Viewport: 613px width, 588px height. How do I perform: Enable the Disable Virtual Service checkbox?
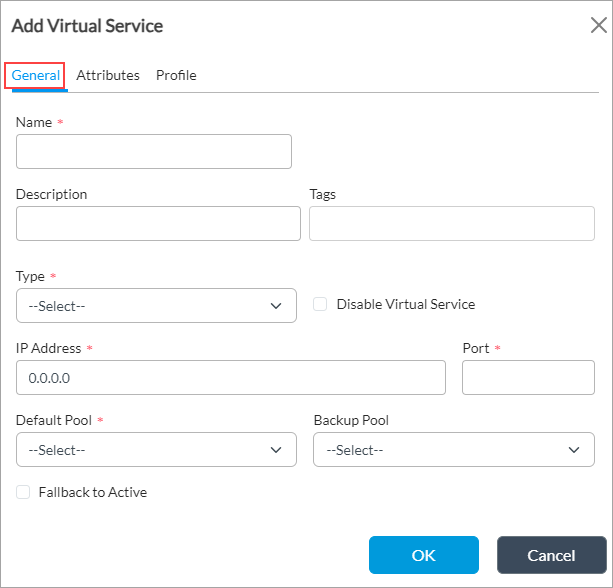click(x=321, y=304)
